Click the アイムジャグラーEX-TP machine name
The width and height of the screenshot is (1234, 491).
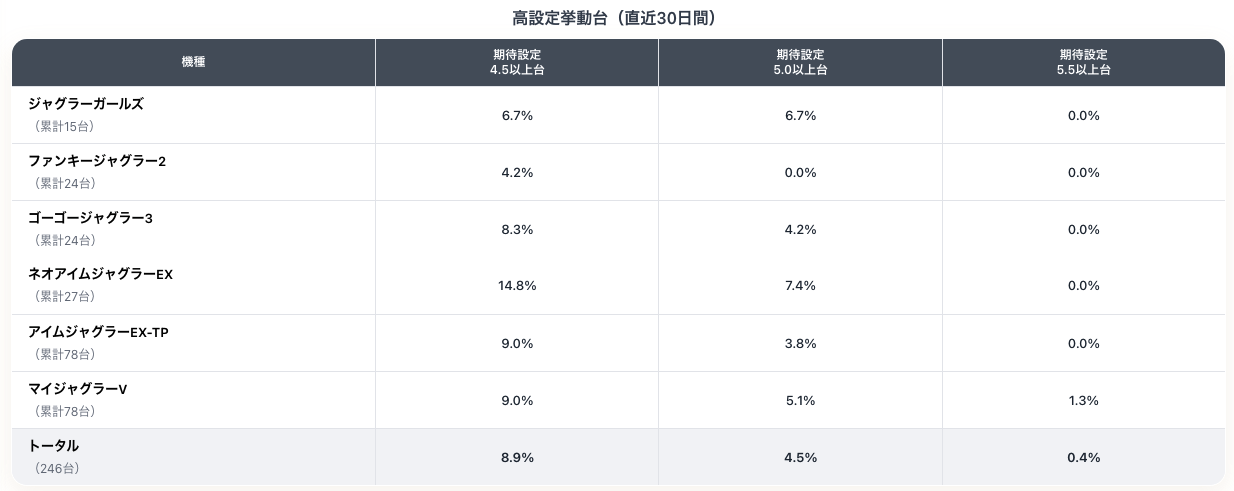(x=98, y=332)
